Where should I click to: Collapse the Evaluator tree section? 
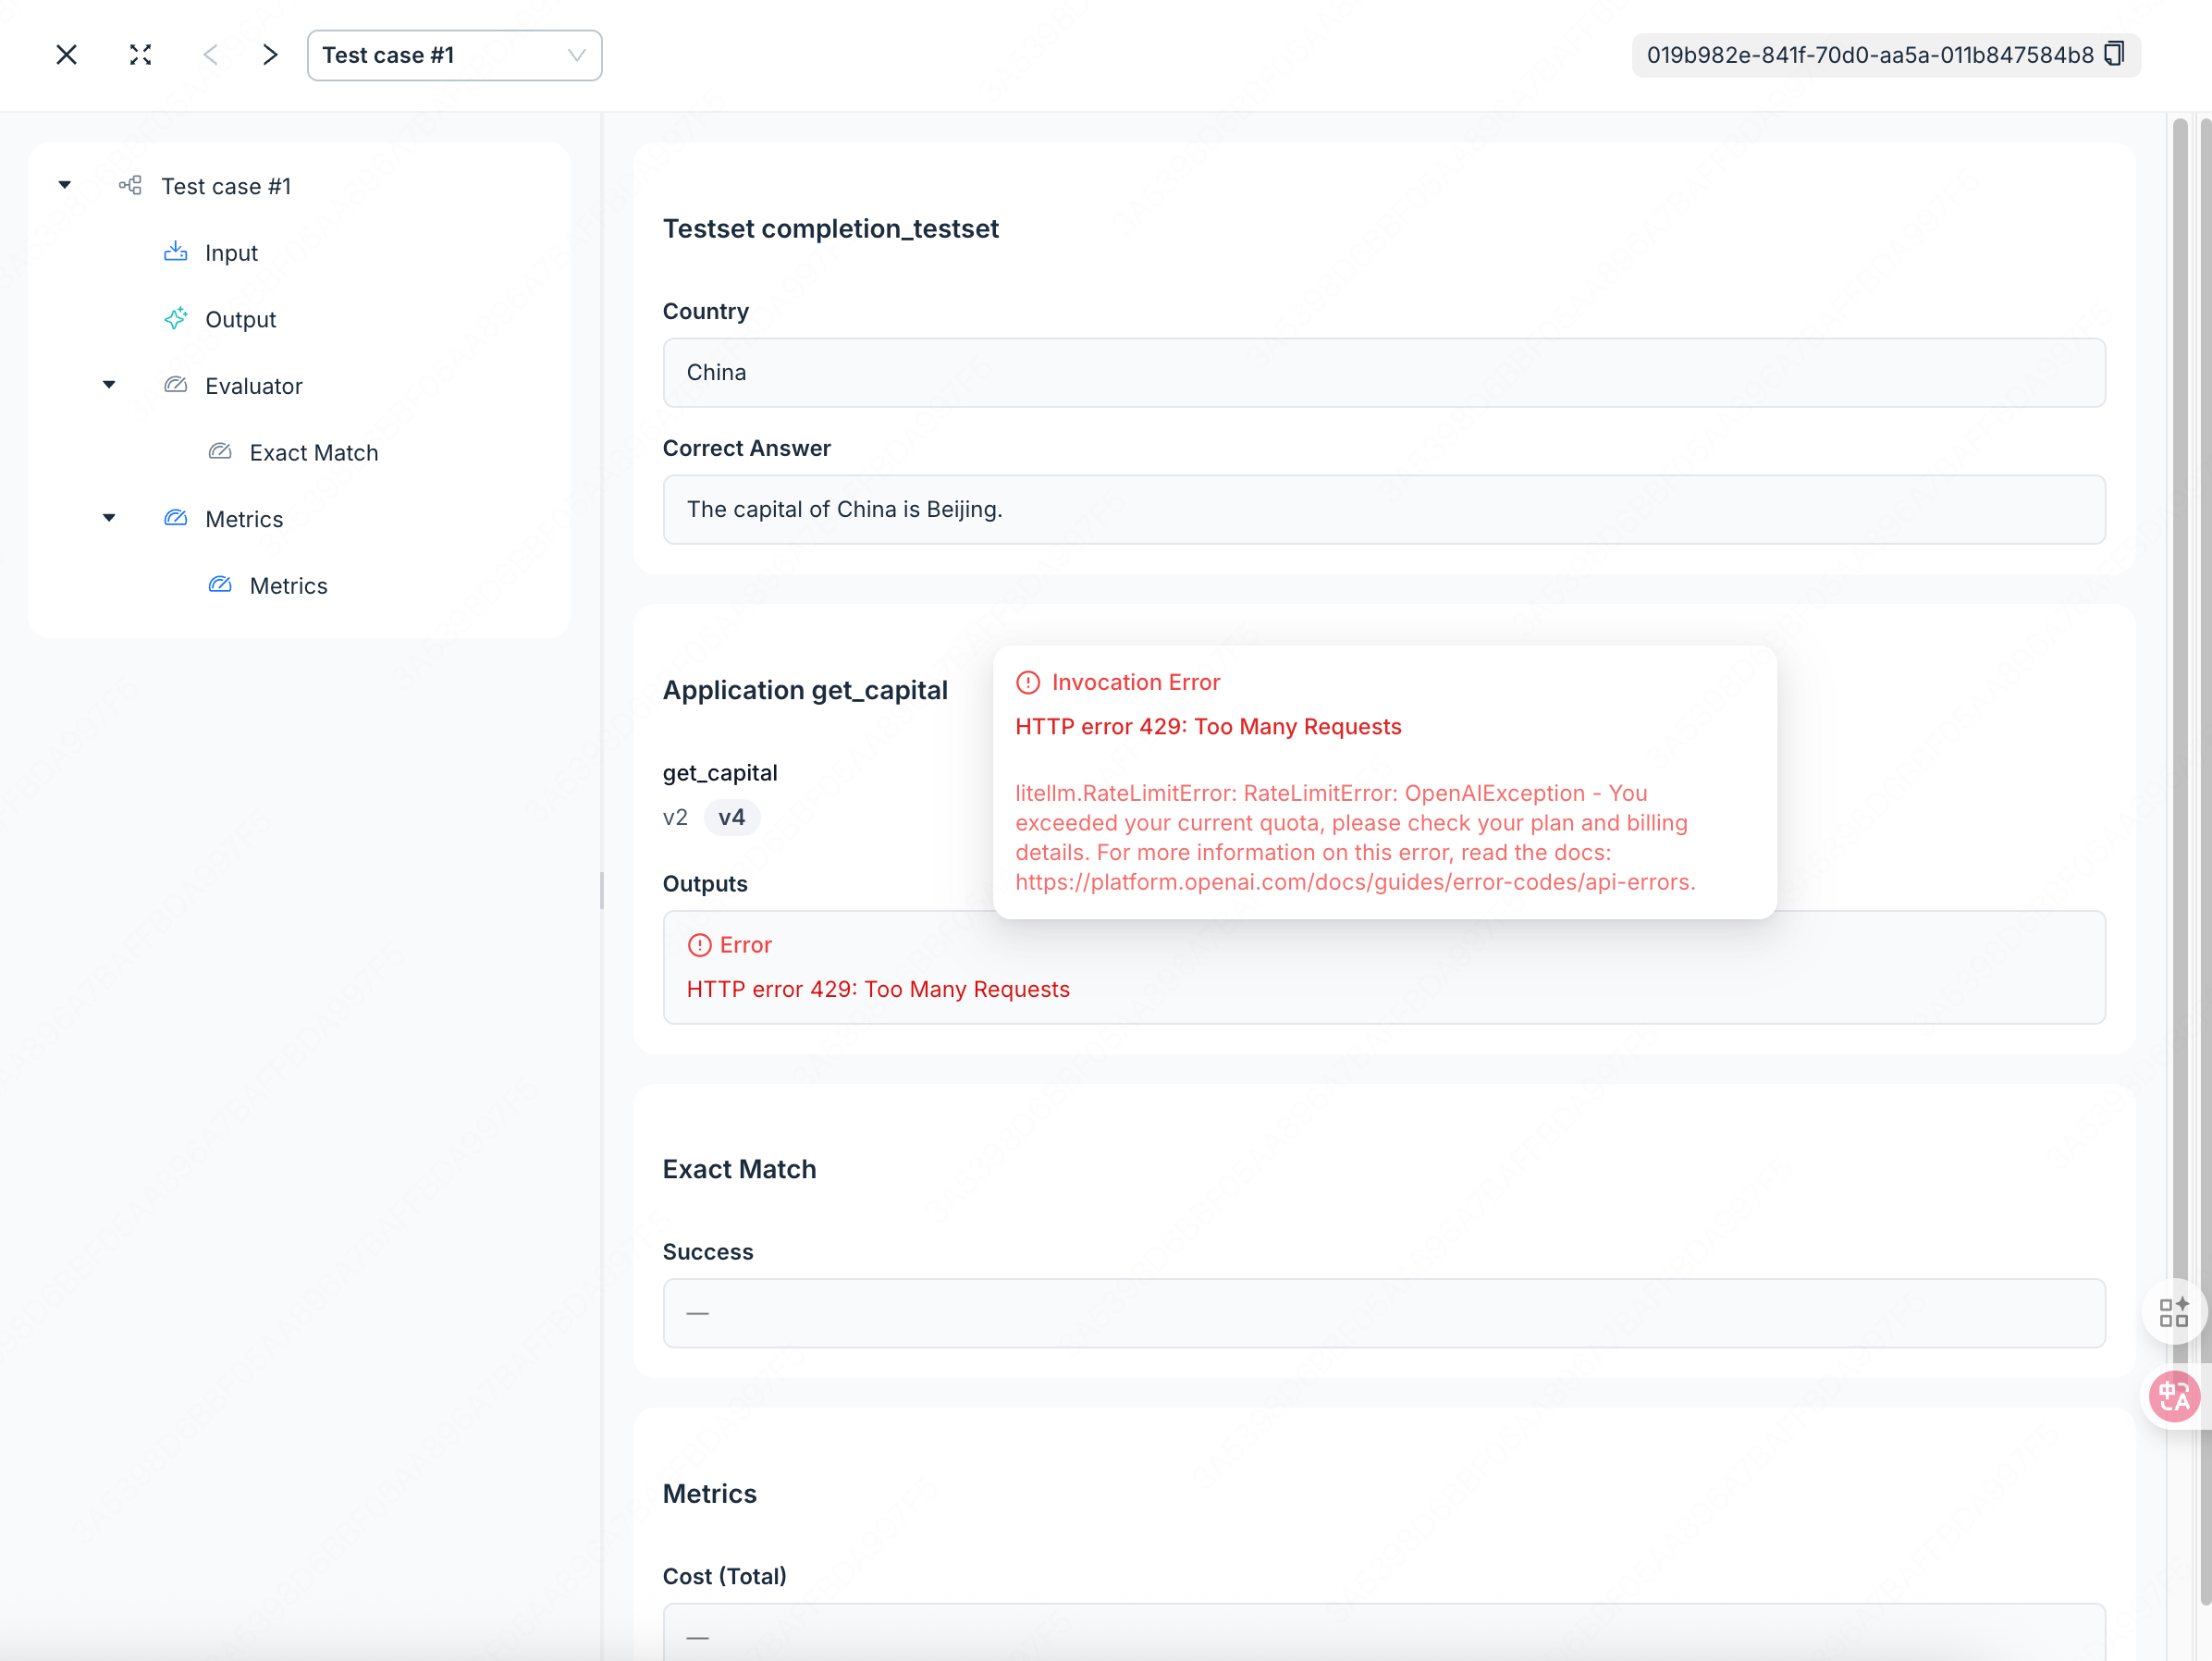[x=109, y=385]
